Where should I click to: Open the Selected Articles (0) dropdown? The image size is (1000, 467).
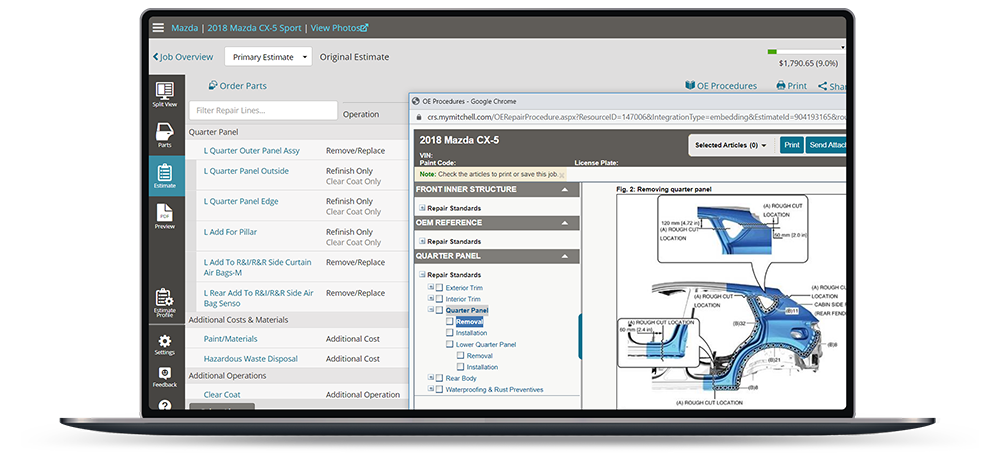(x=731, y=145)
